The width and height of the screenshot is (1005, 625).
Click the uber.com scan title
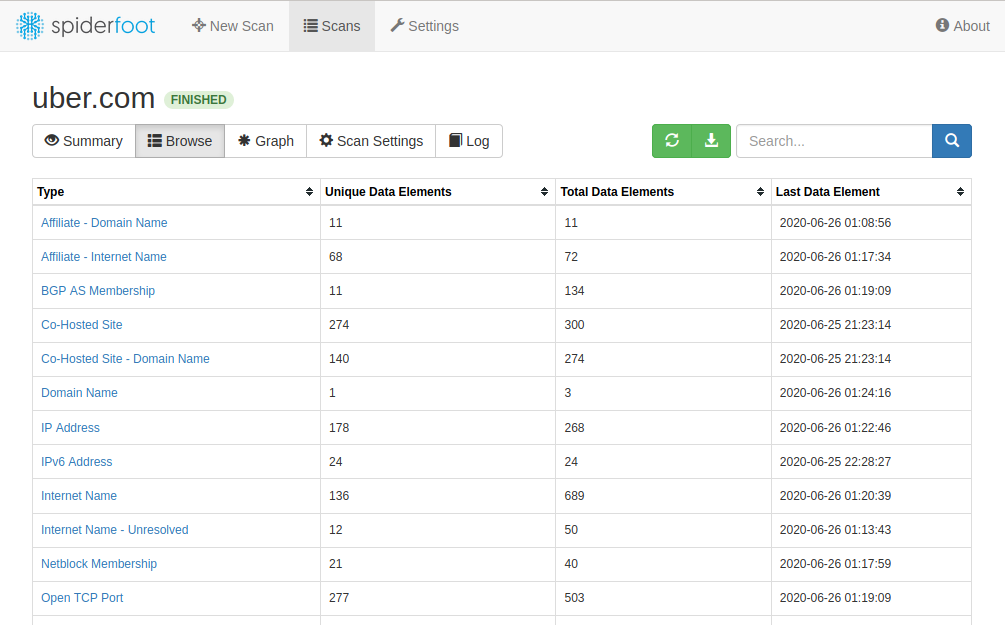point(94,97)
